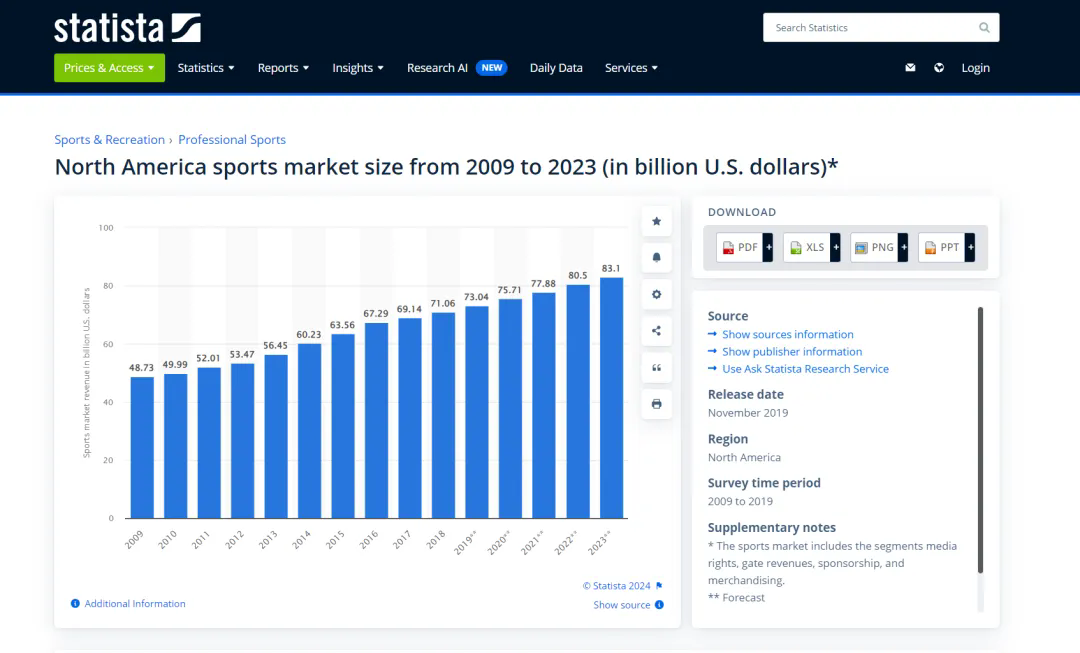The height and width of the screenshot is (653, 1080).
Task: Click into the Search Statistics field
Action: pyautogui.click(x=870, y=28)
